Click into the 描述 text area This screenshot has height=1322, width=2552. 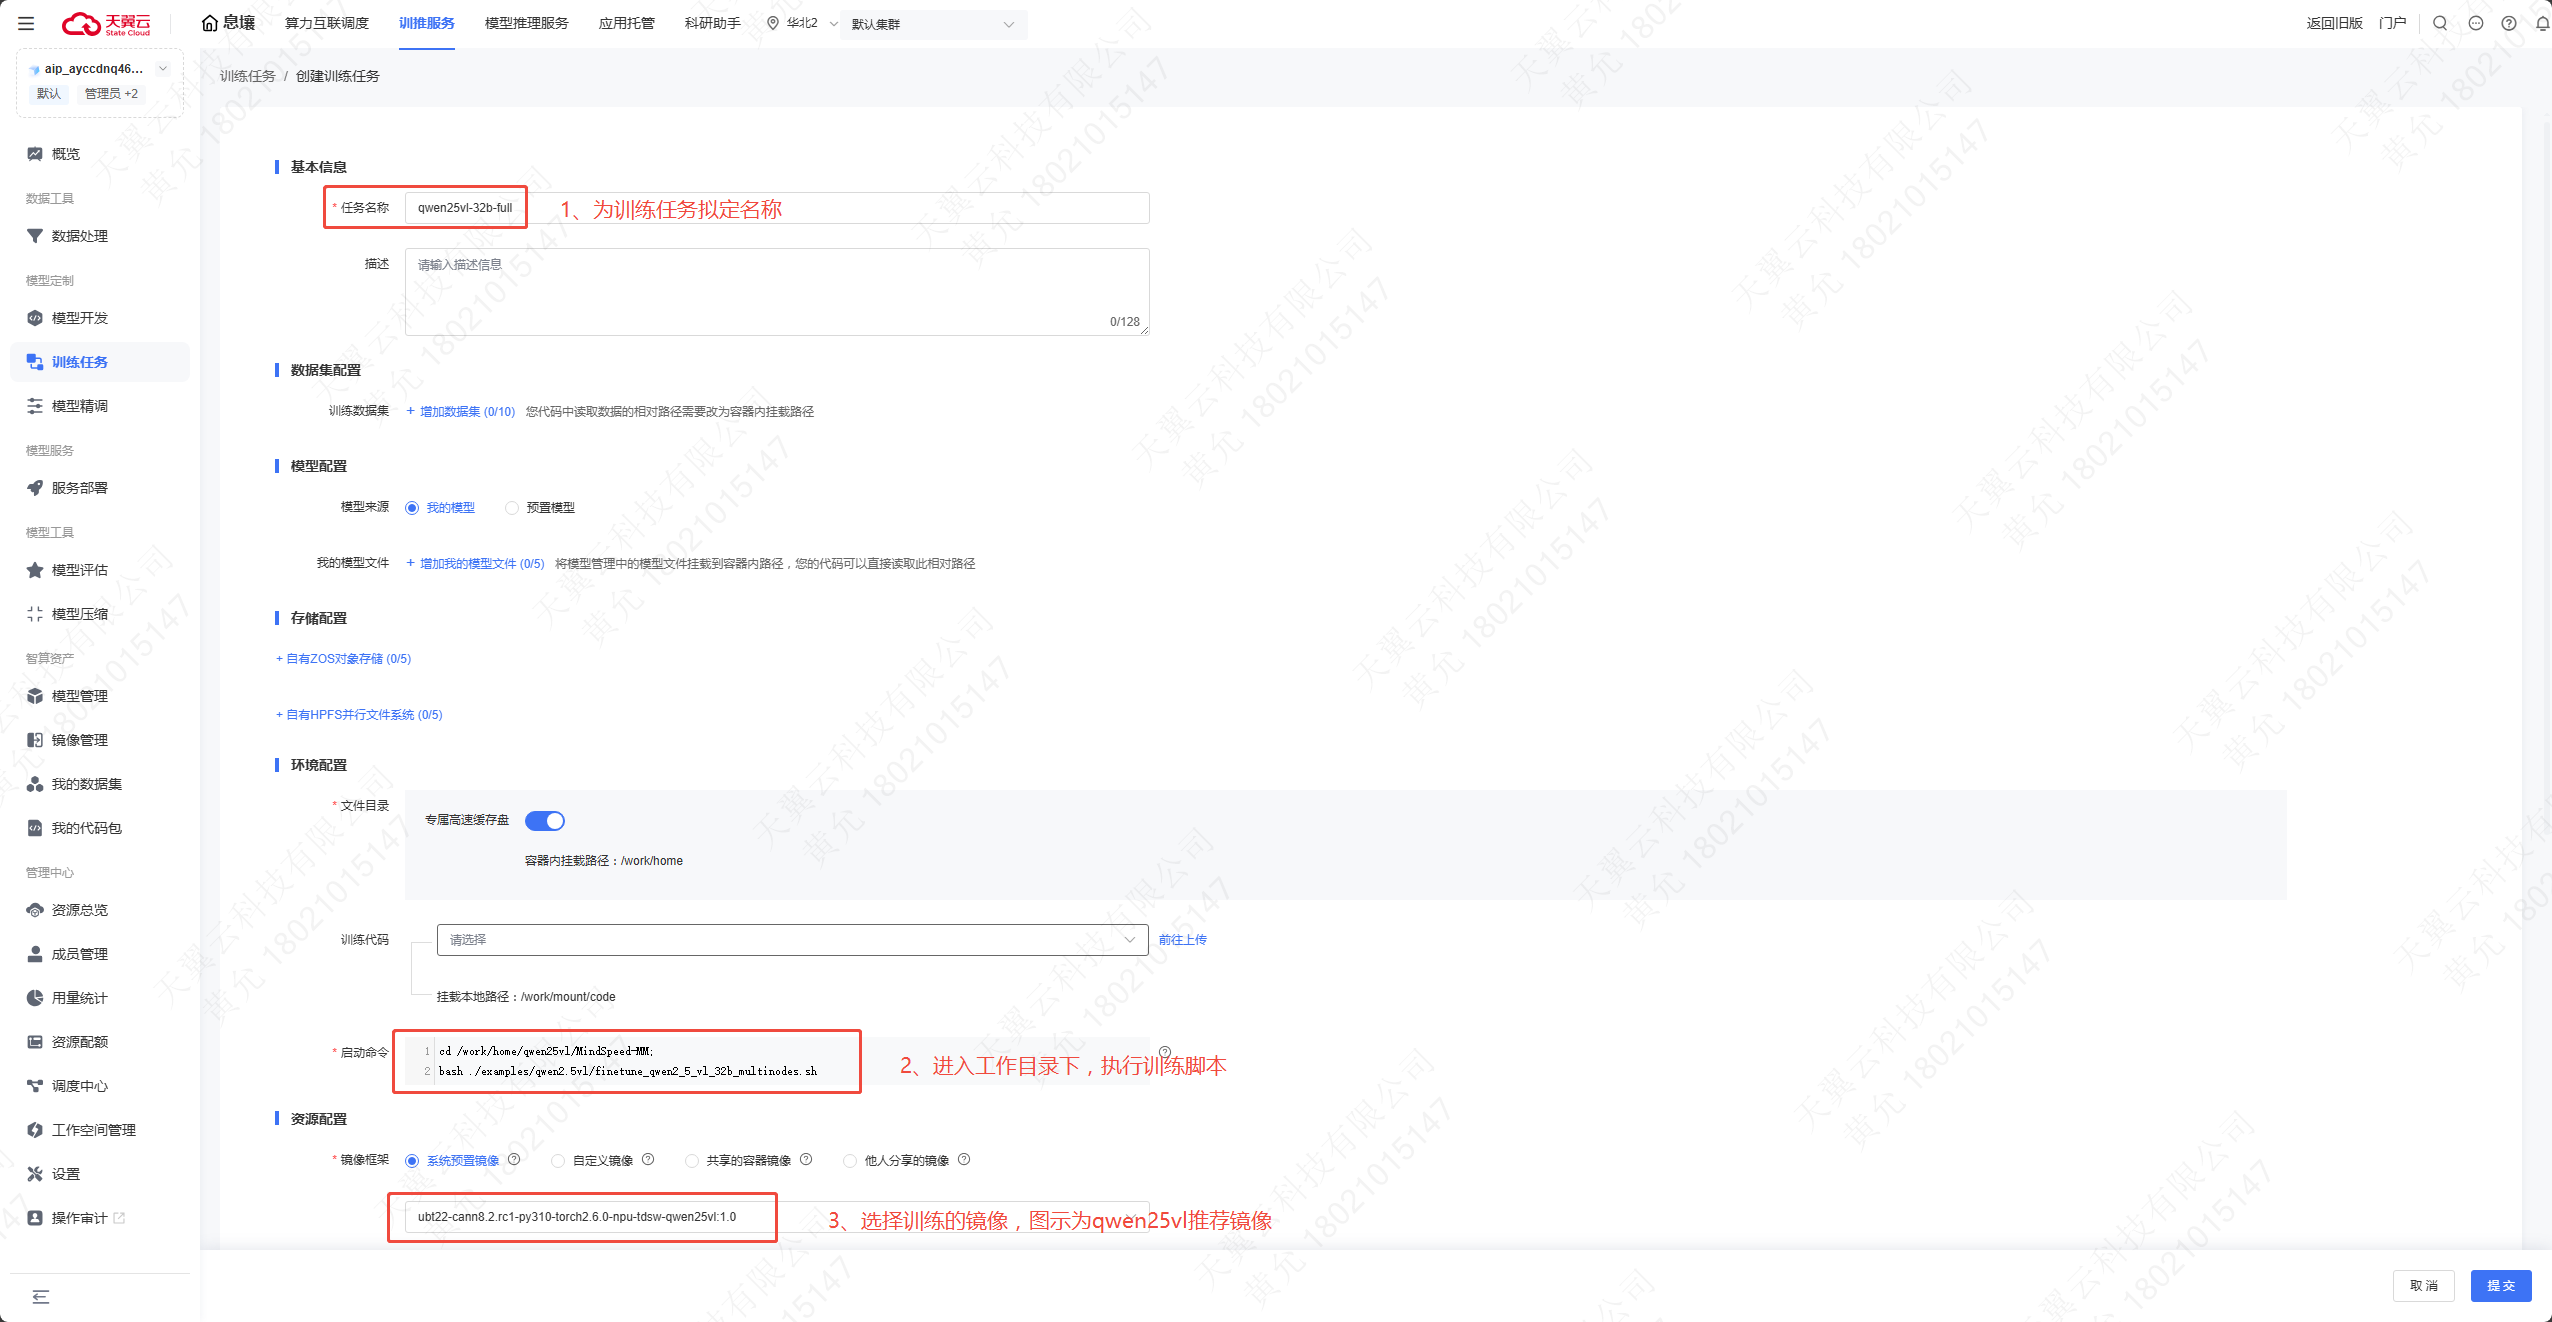coord(776,292)
